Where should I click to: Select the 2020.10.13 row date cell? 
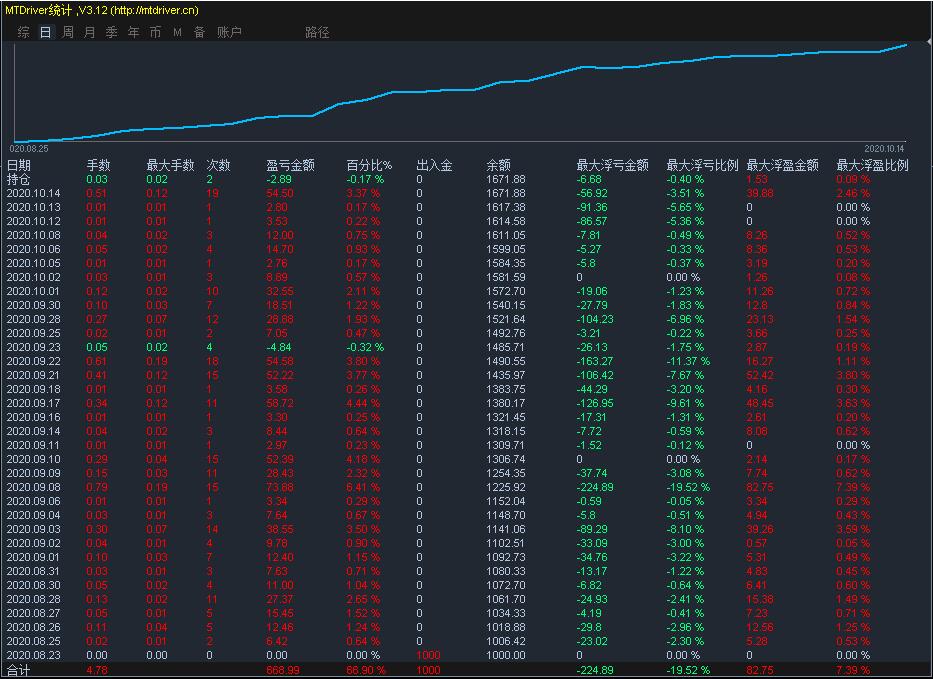pyautogui.click(x=33, y=207)
